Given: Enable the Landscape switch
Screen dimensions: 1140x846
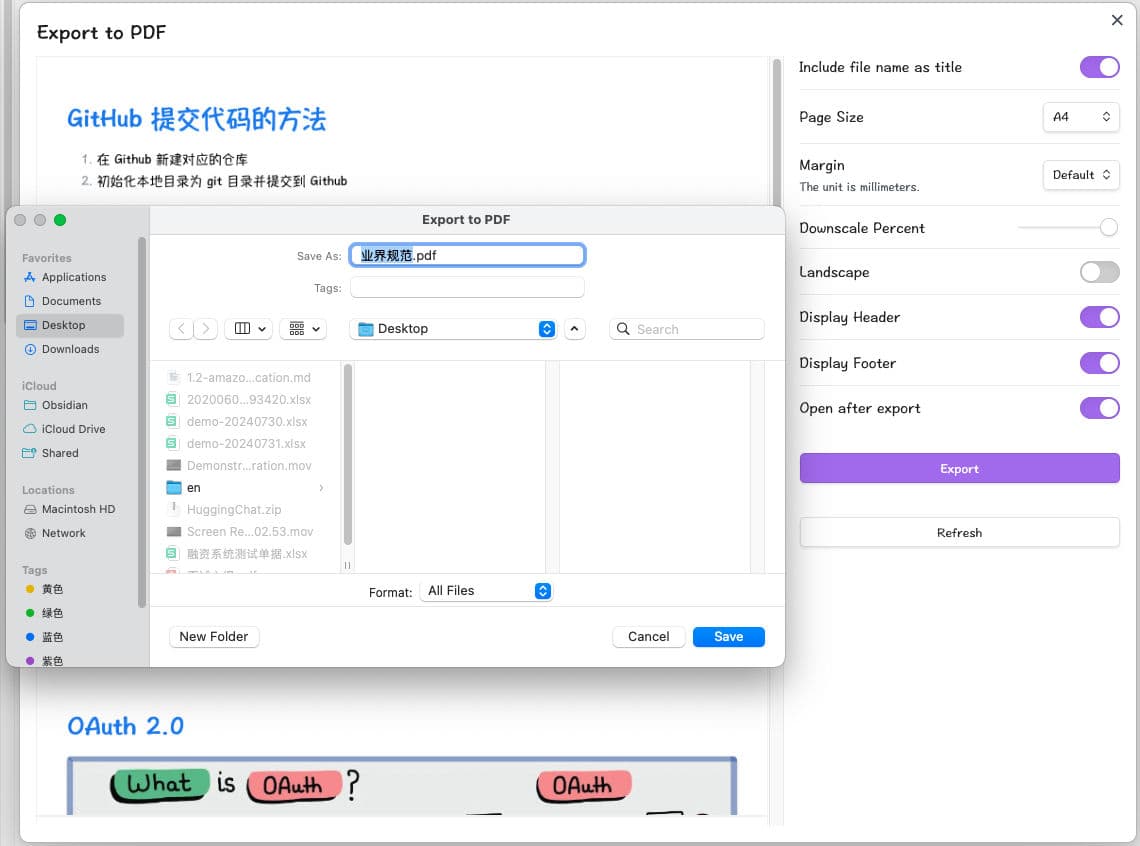Looking at the screenshot, I should 1099,272.
